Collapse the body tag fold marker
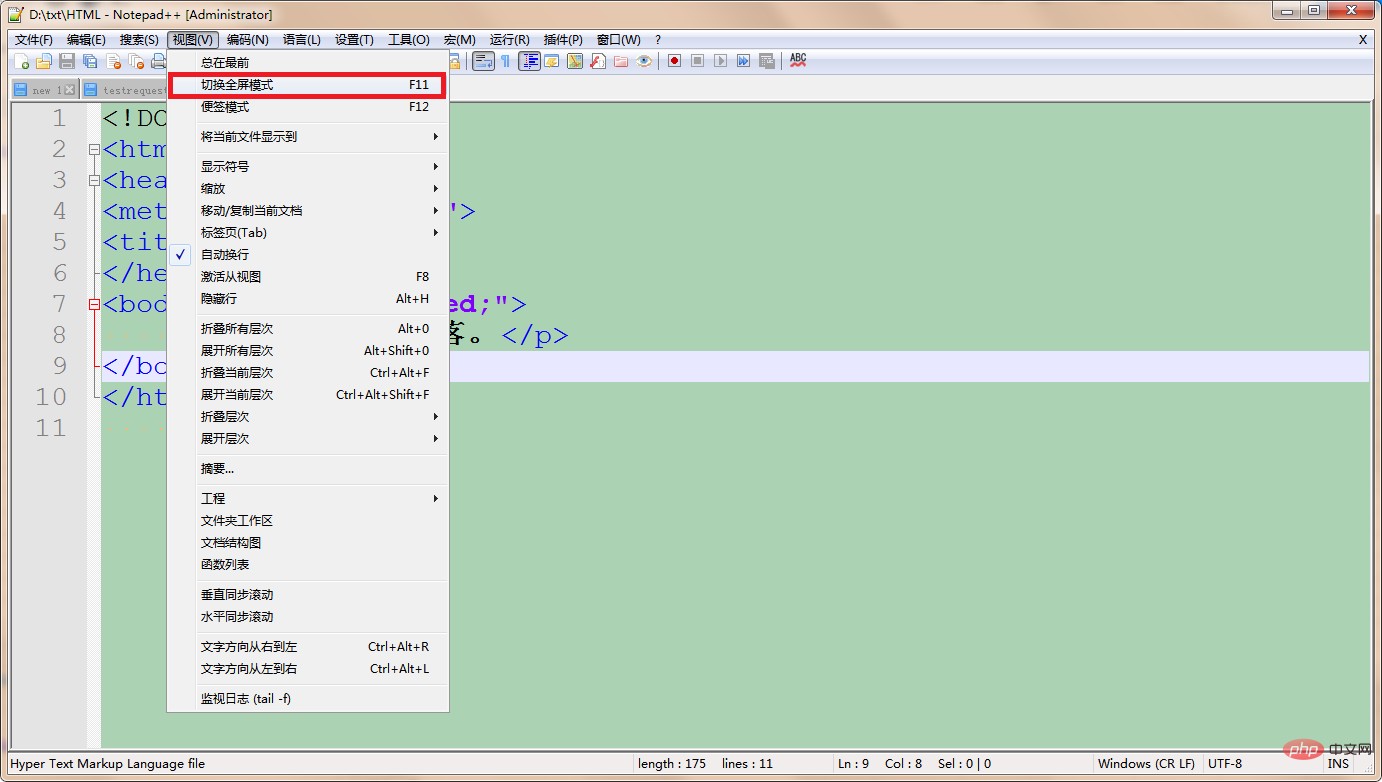This screenshot has height=782, width=1382. click(94, 304)
